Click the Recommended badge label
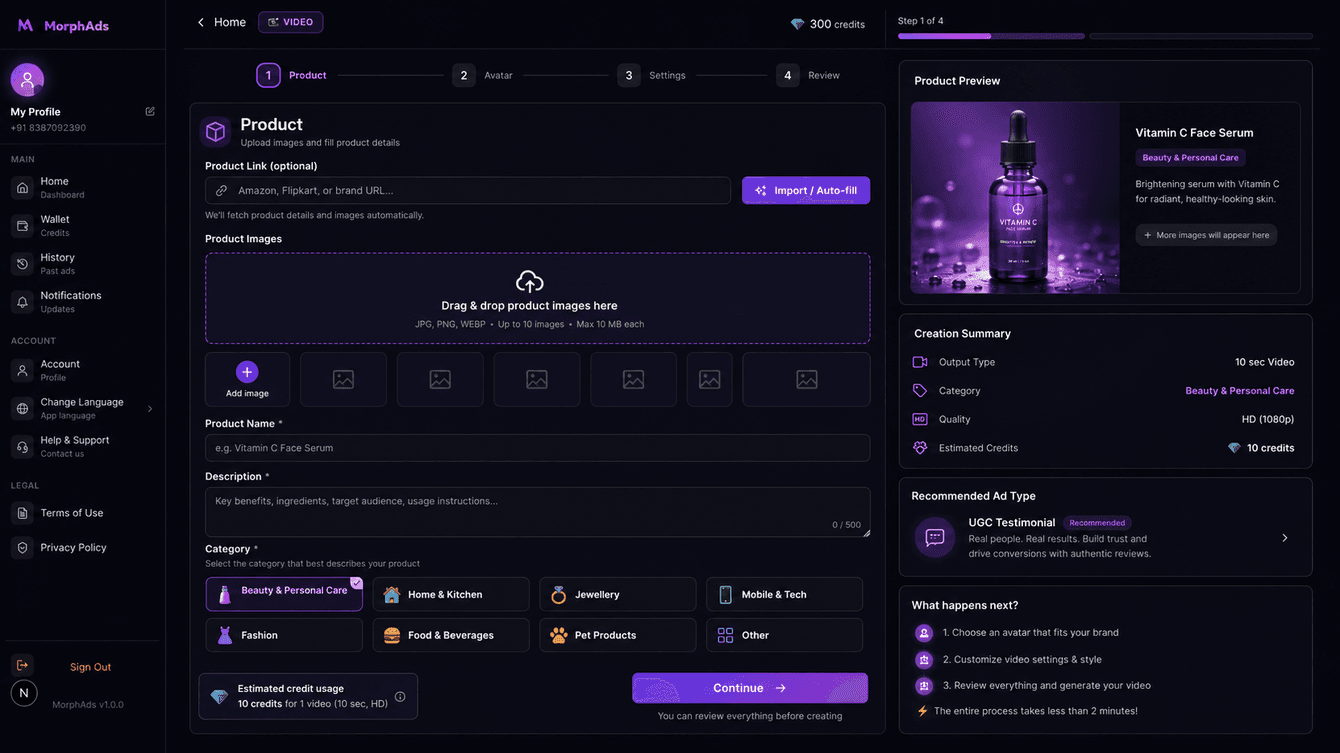The height and width of the screenshot is (753, 1340). click(1097, 523)
